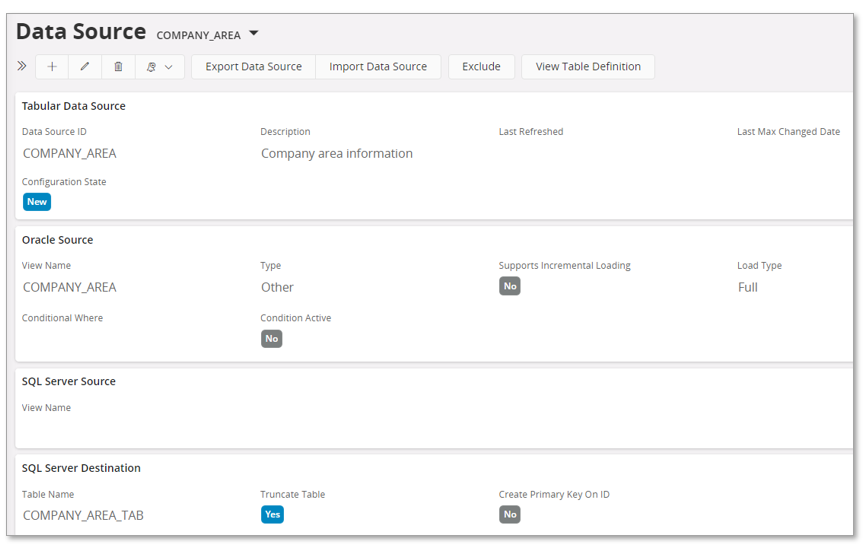Click the pencil edit icon
Screen dimensions: 867x544
[85, 67]
